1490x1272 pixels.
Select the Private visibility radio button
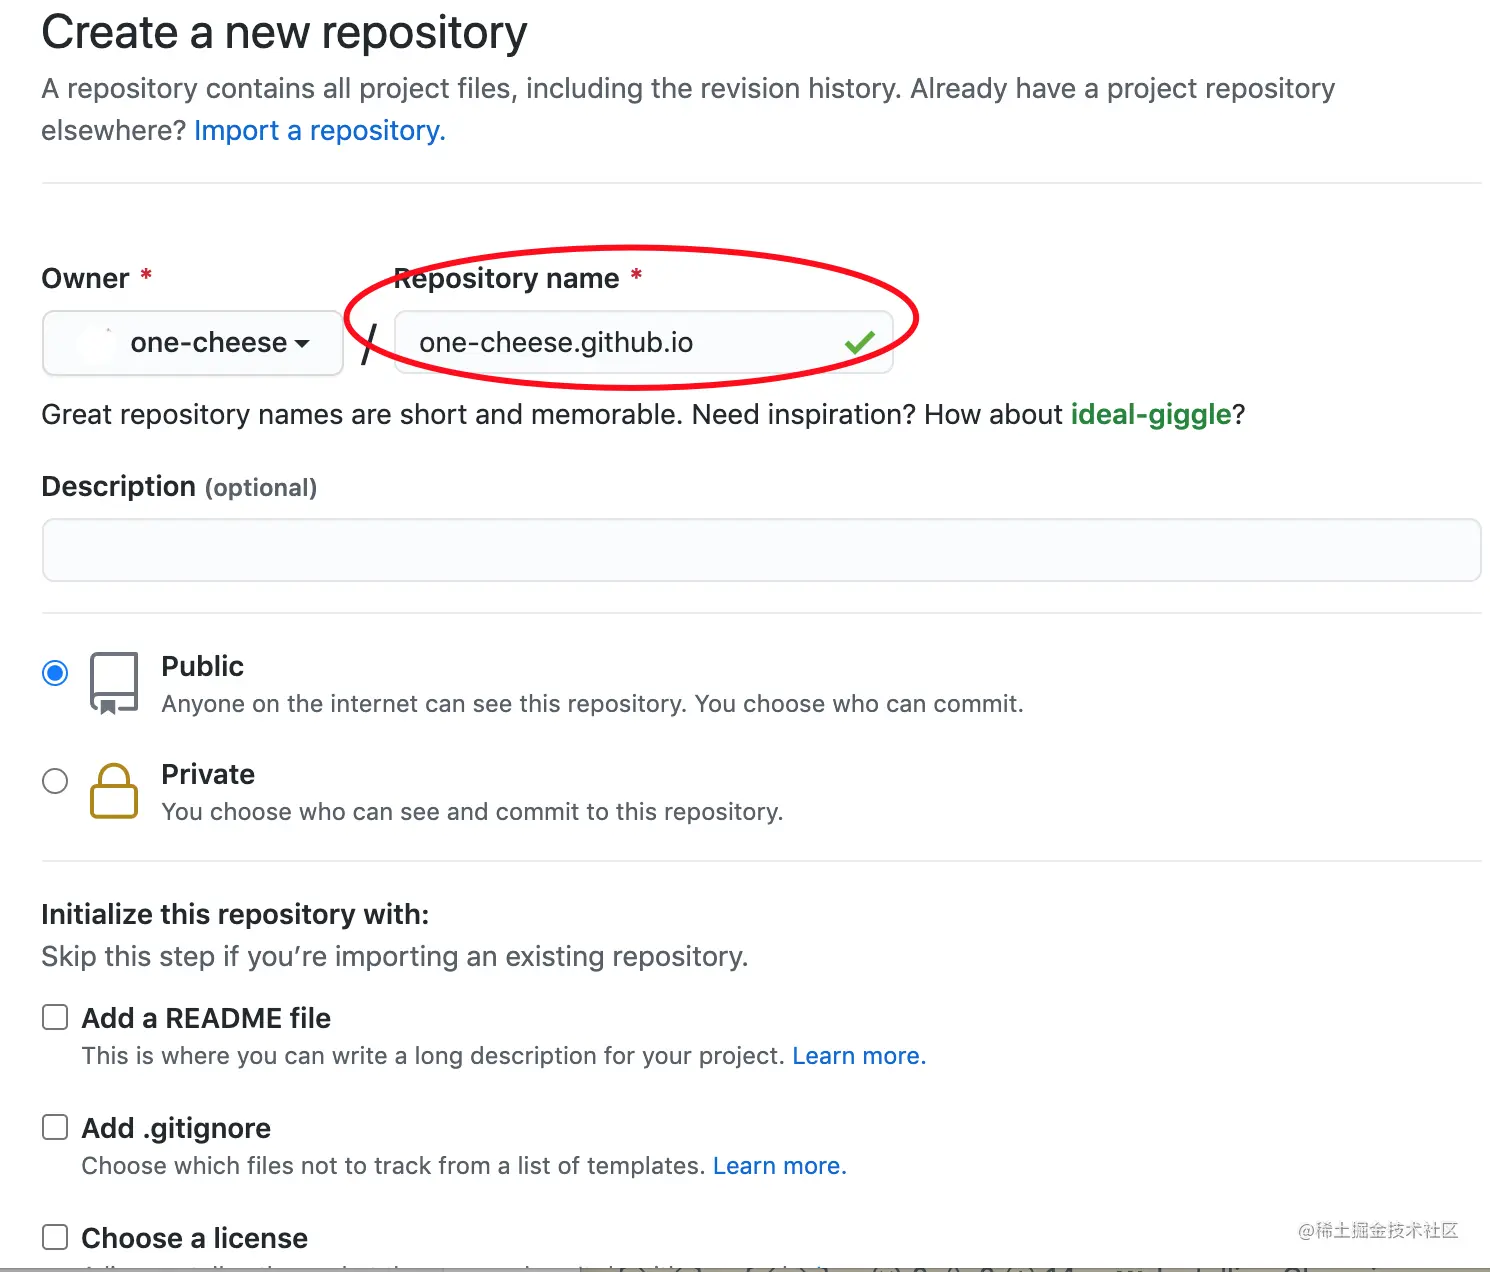[x=55, y=781]
